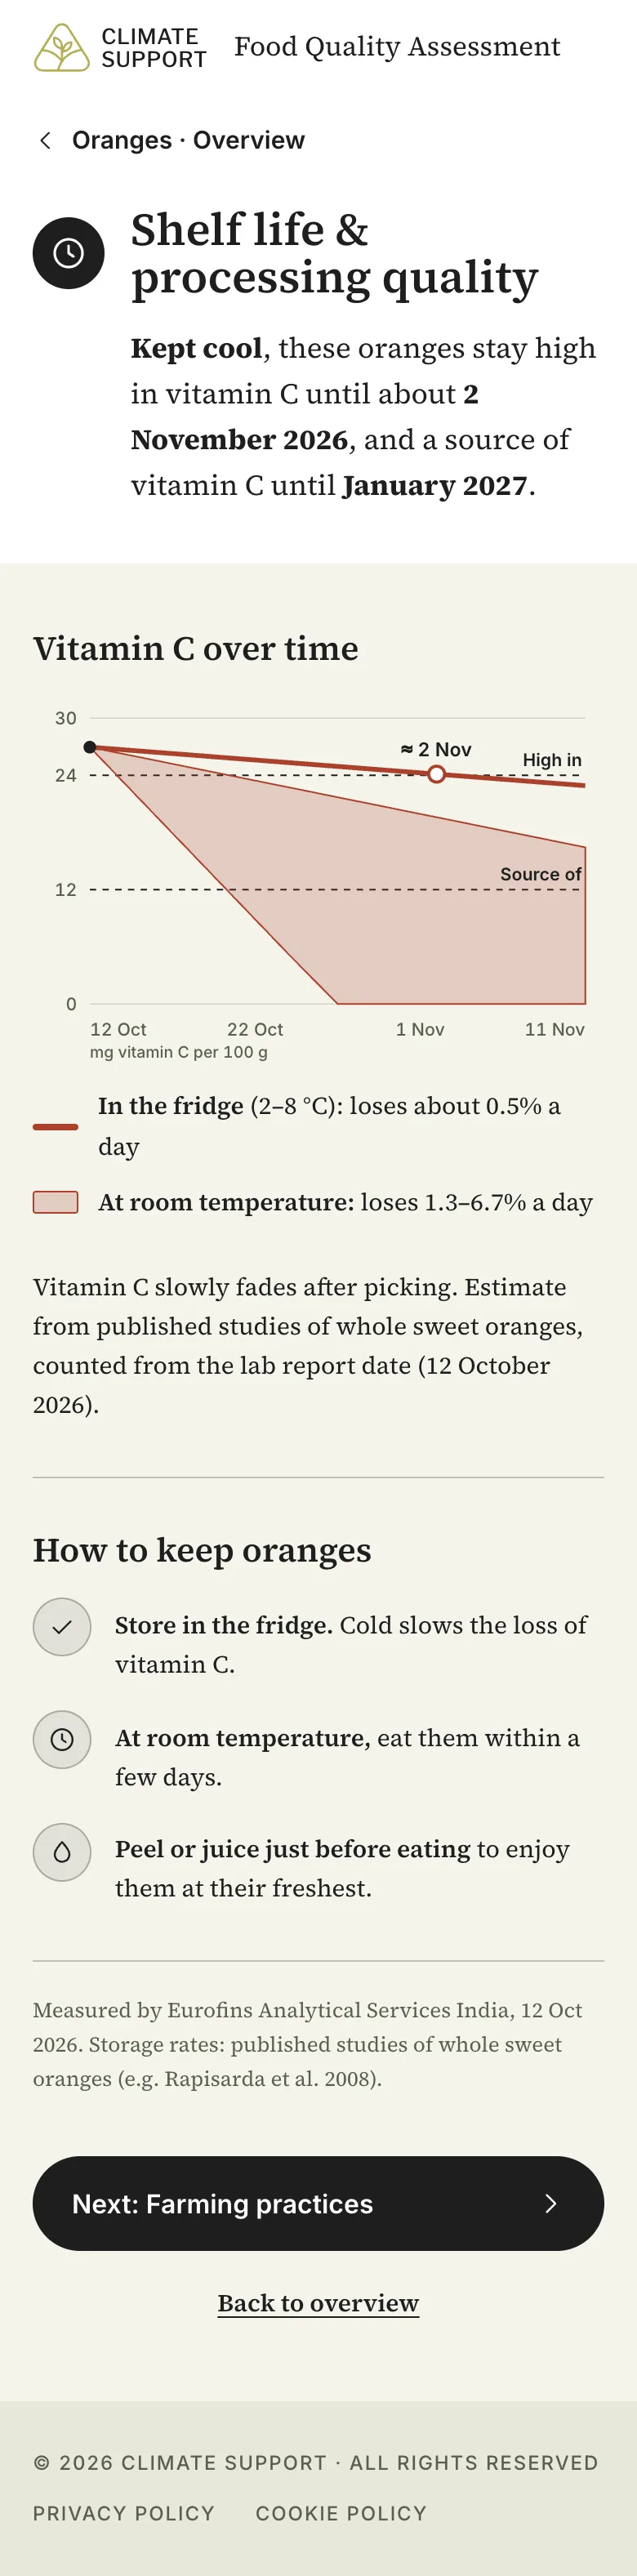Click the room temperature legend swatch
The image size is (637, 2576).
pyautogui.click(x=56, y=1202)
